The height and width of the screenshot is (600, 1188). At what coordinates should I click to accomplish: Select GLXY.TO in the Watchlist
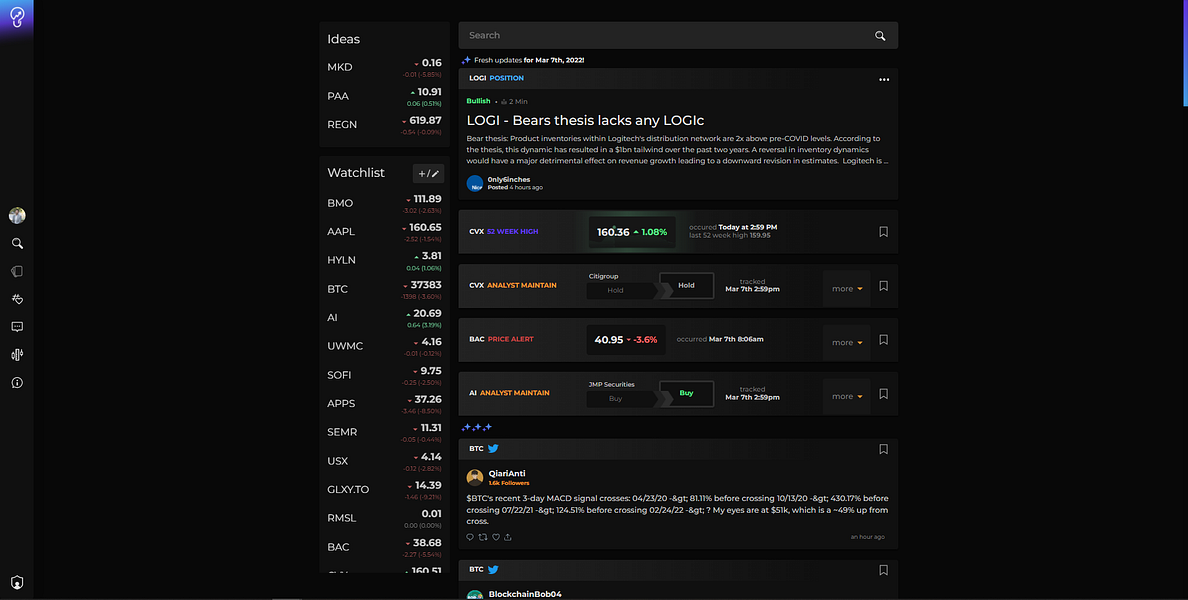tap(384, 489)
